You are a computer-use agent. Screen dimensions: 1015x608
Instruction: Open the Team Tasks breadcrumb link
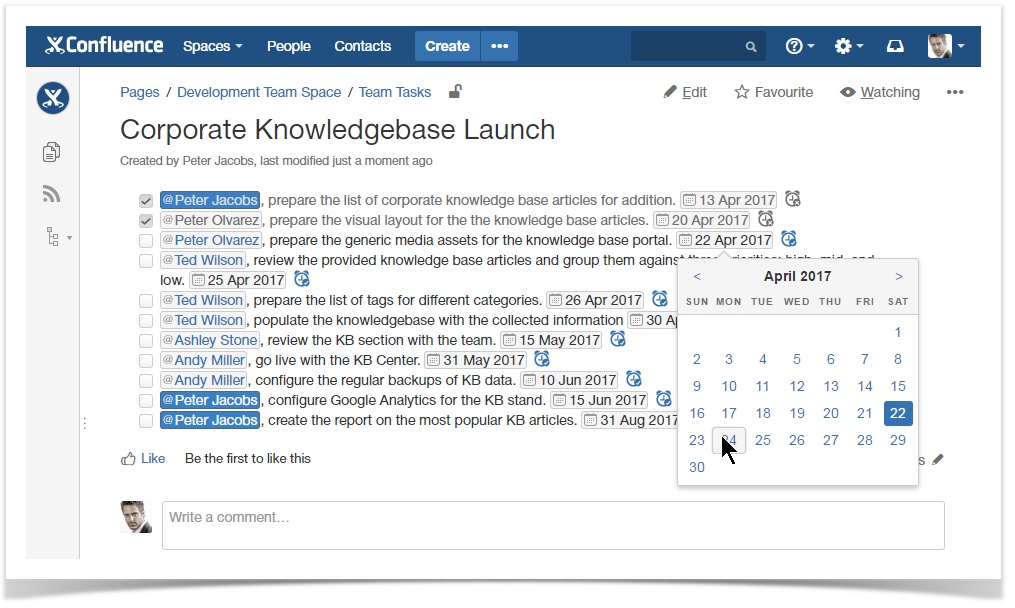394,92
